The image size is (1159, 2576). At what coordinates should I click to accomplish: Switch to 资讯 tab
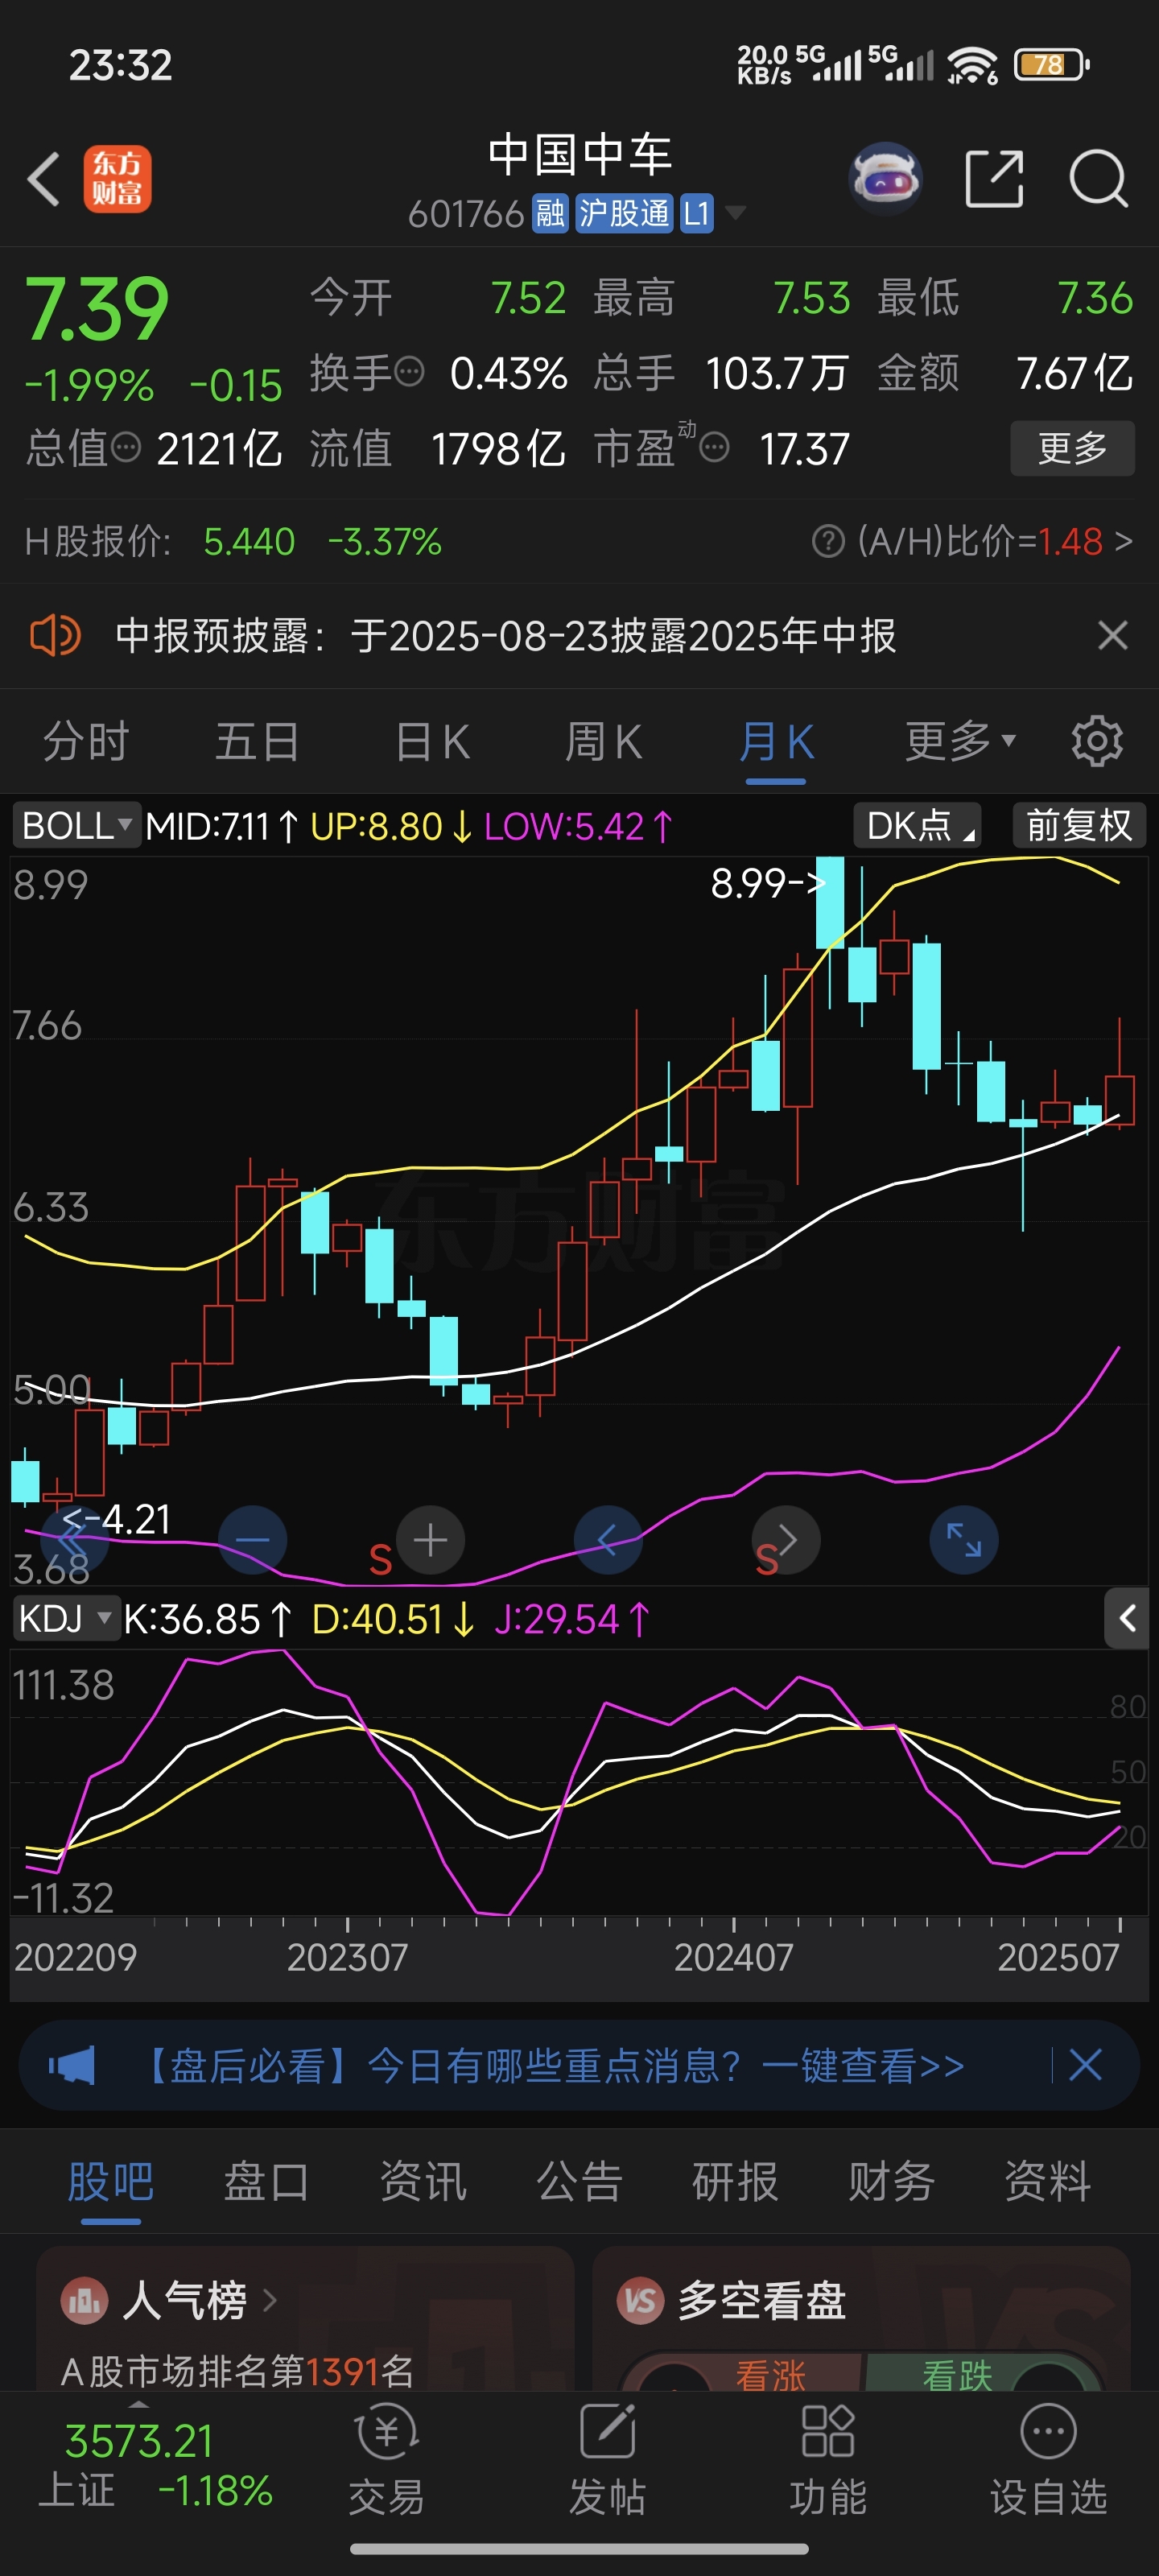tap(423, 2181)
